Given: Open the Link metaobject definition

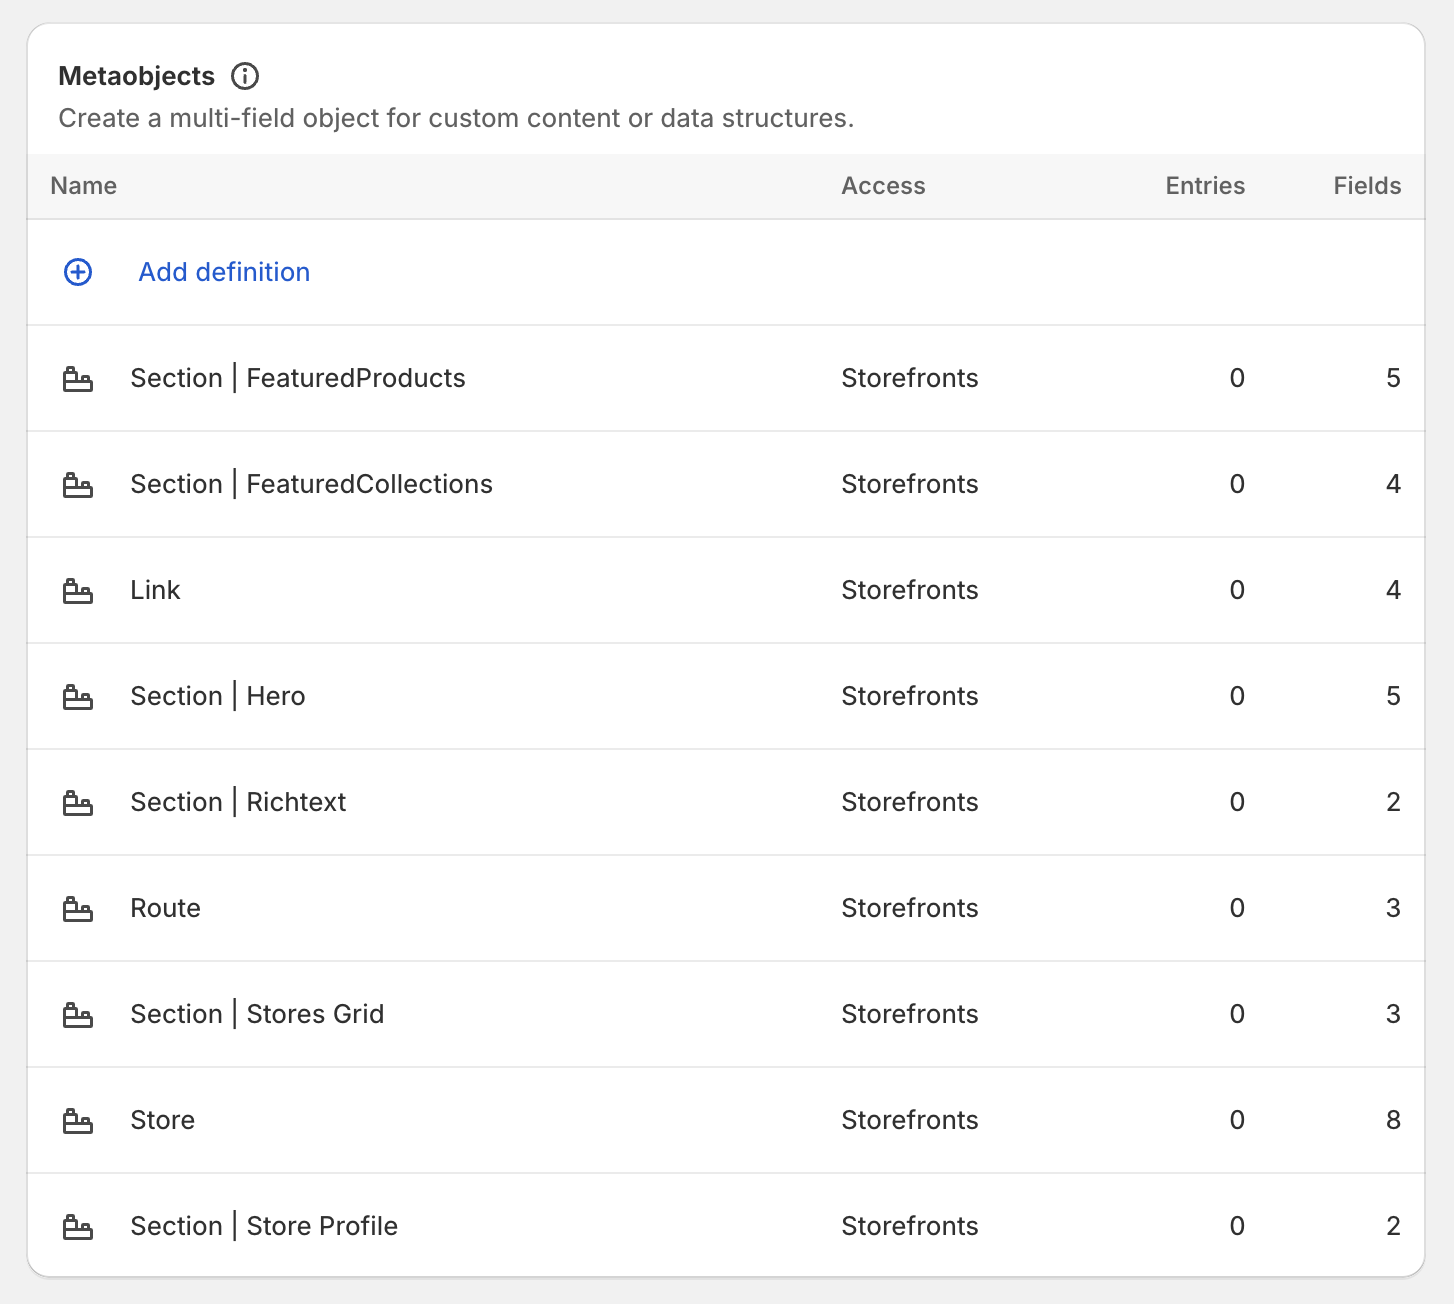Looking at the screenshot, I should tap(155, 591).
